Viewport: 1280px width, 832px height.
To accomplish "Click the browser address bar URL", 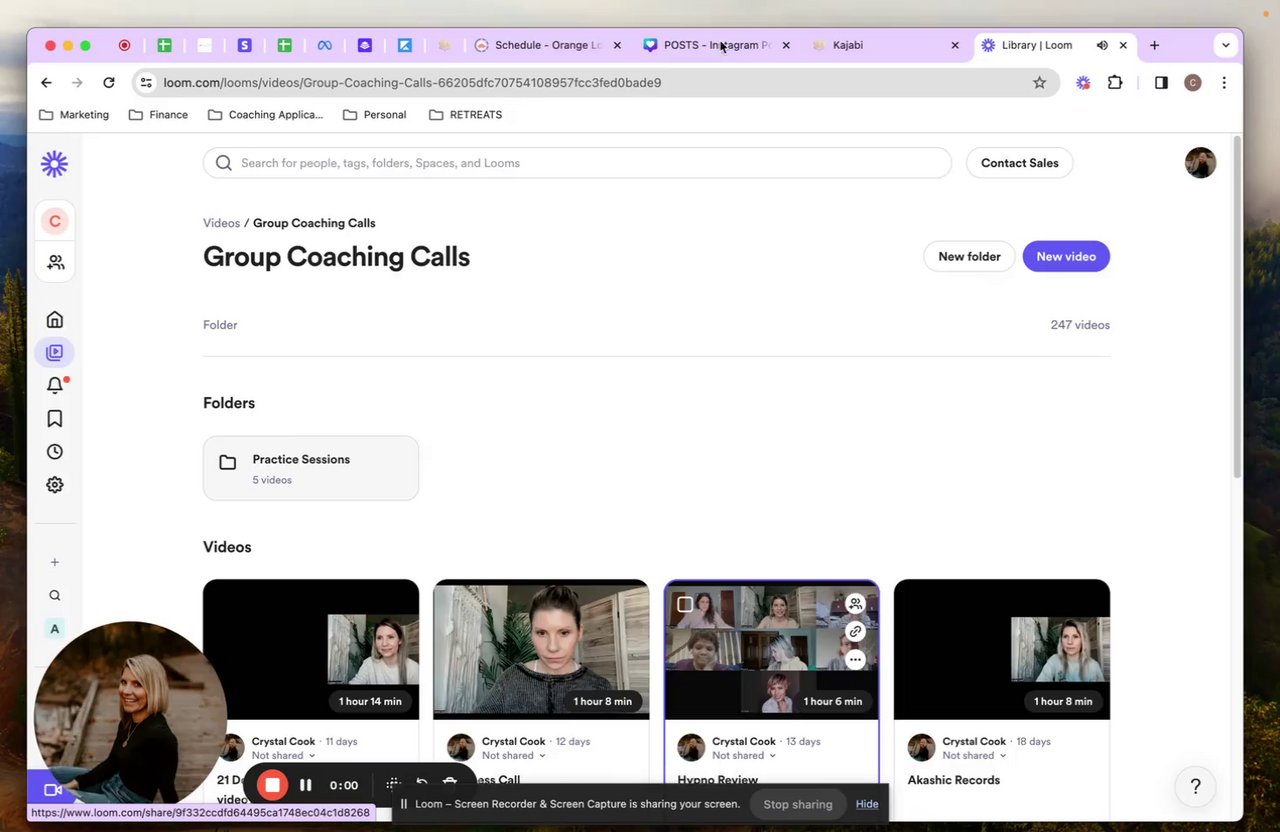I will tap(412, 83).
